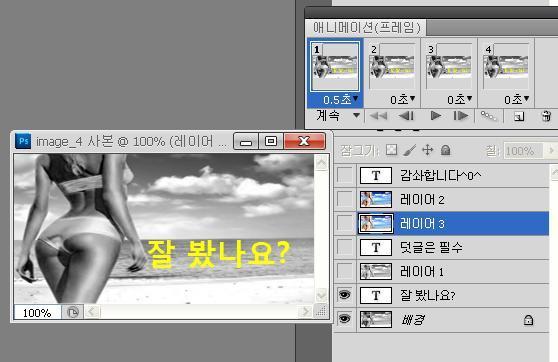This screenshot has height=362, width=558.
Task: Hide the 배경 background layer
Action: 344,319
